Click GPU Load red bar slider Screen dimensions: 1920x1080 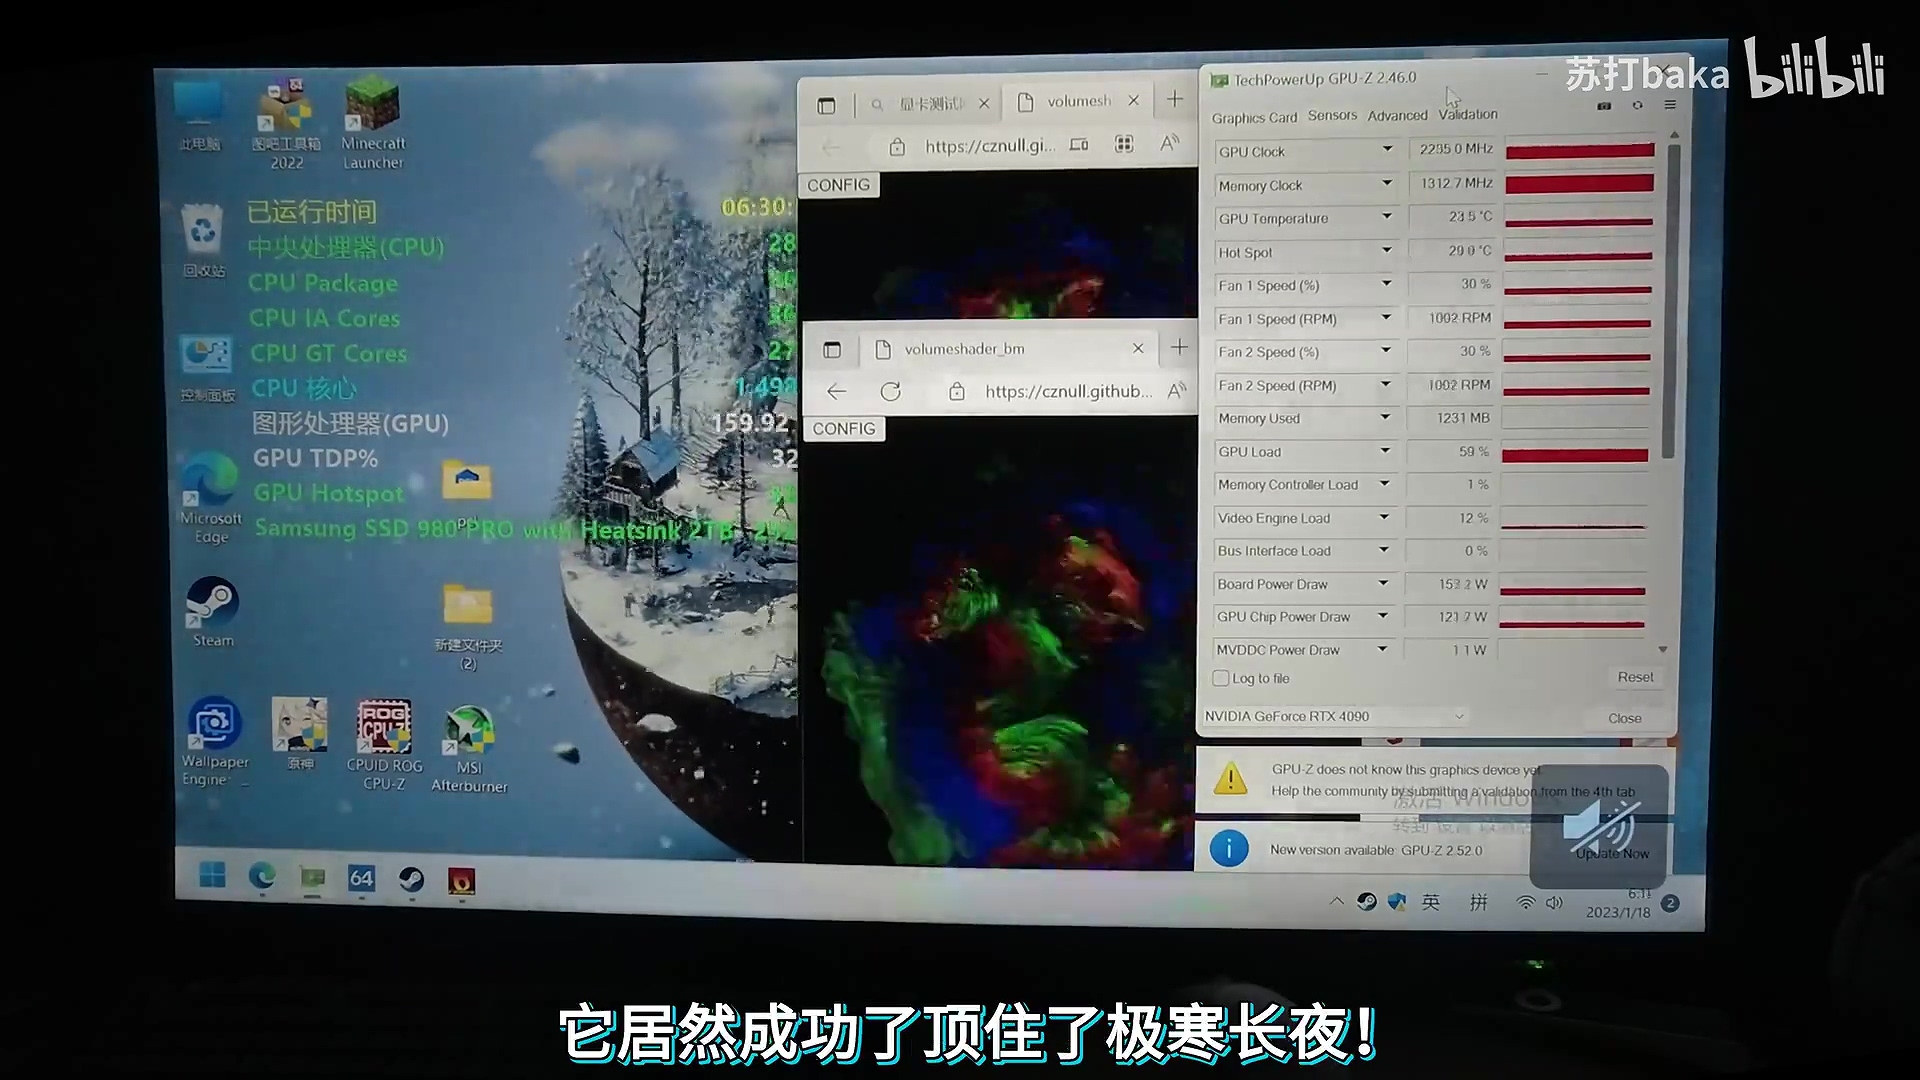point(1577,454)
